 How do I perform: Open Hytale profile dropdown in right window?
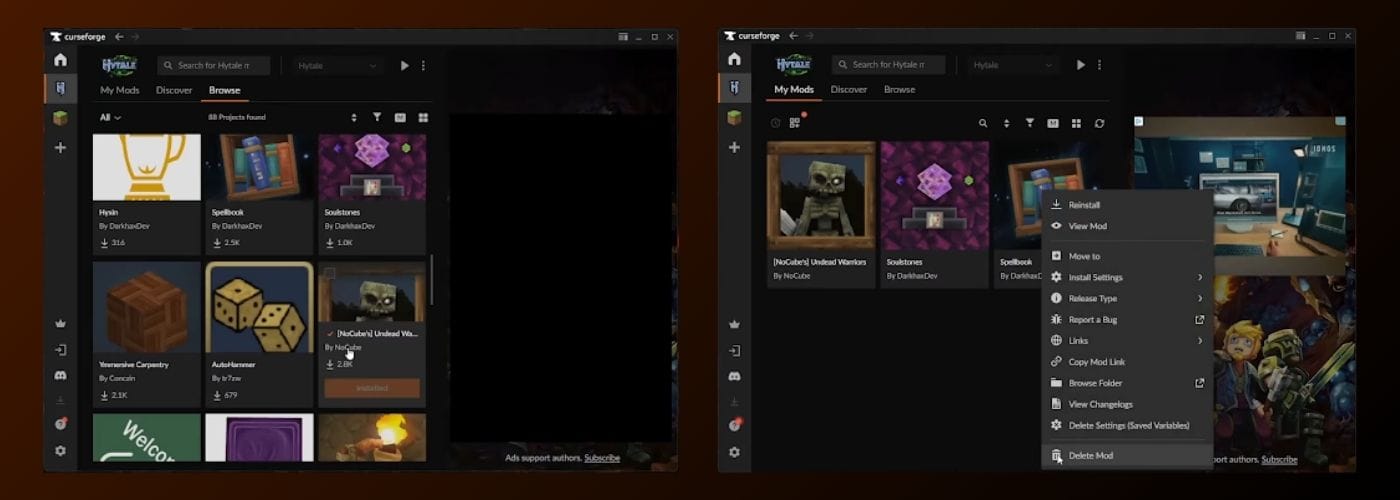[1014, 65]
